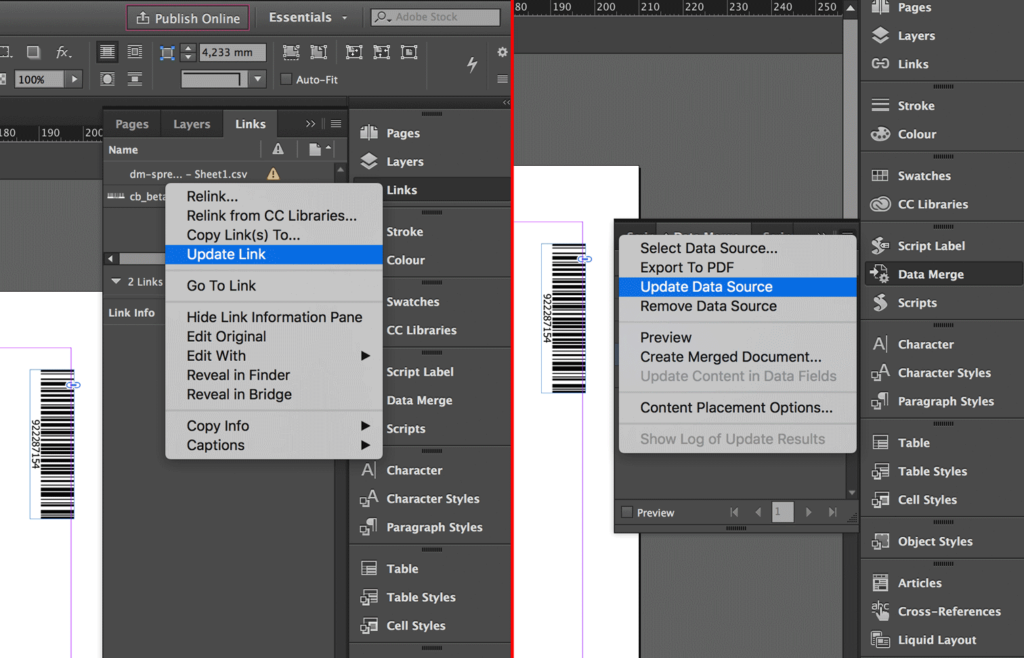This screenshot has width=1024, height=658.
Task: Increase the 4,233 mm value with stepper
Action: 188,48
